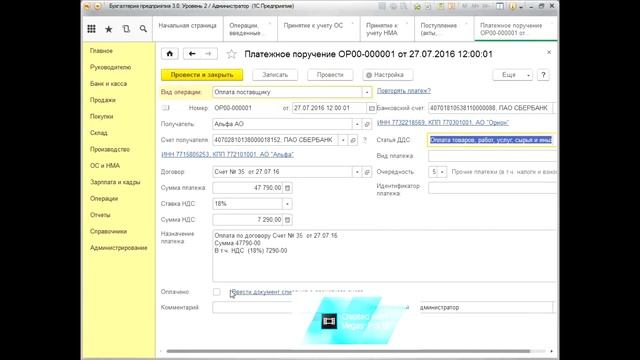The height and width of the screenshot is (360, 640).
Task: Open the Склад section
Action: (x=99, y=133)
